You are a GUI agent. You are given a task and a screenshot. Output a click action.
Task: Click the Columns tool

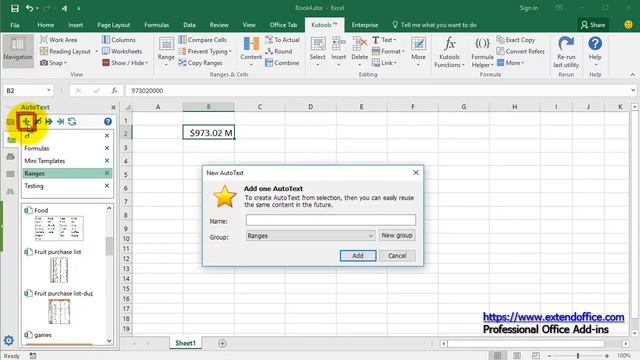[x=119, y=40]
